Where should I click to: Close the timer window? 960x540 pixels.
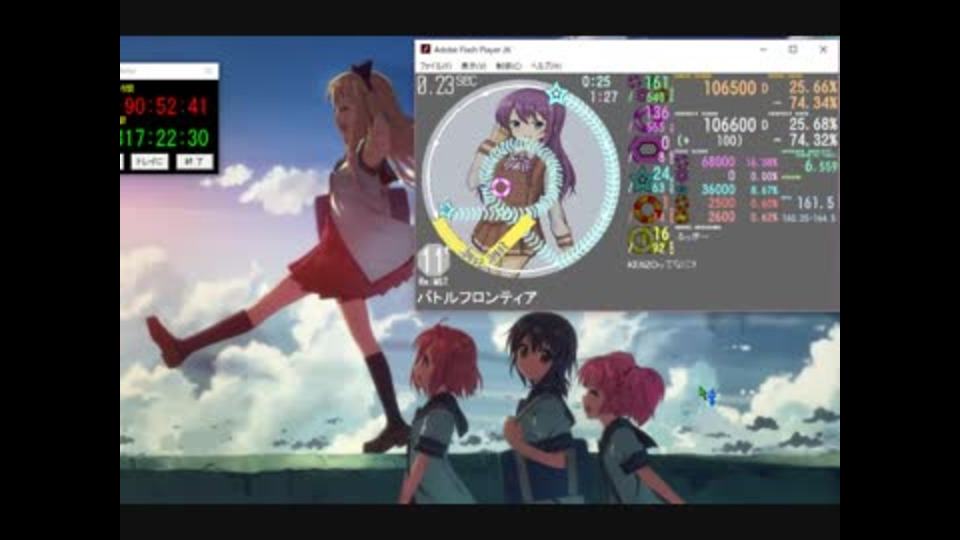click(208, 71)
